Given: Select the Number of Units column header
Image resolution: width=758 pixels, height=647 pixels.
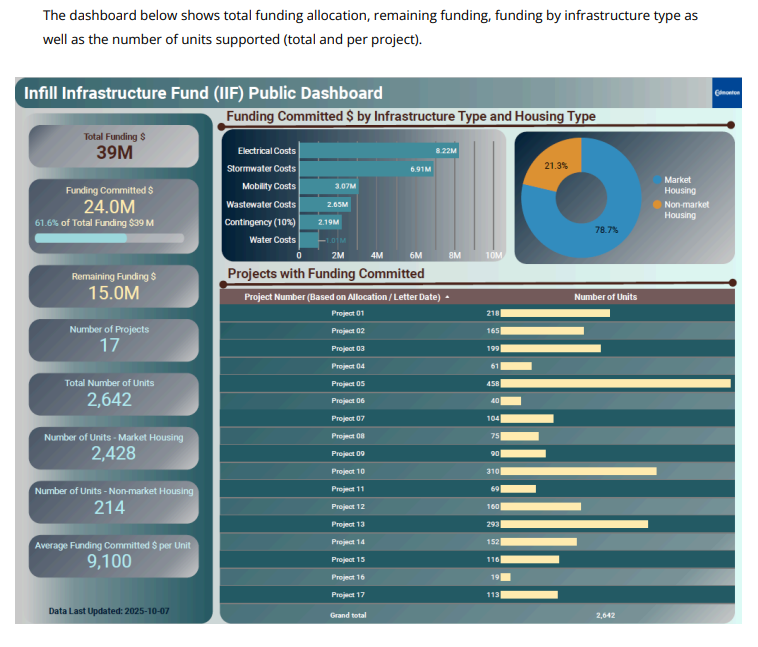Looking at the screenshot, I should 605,297.
